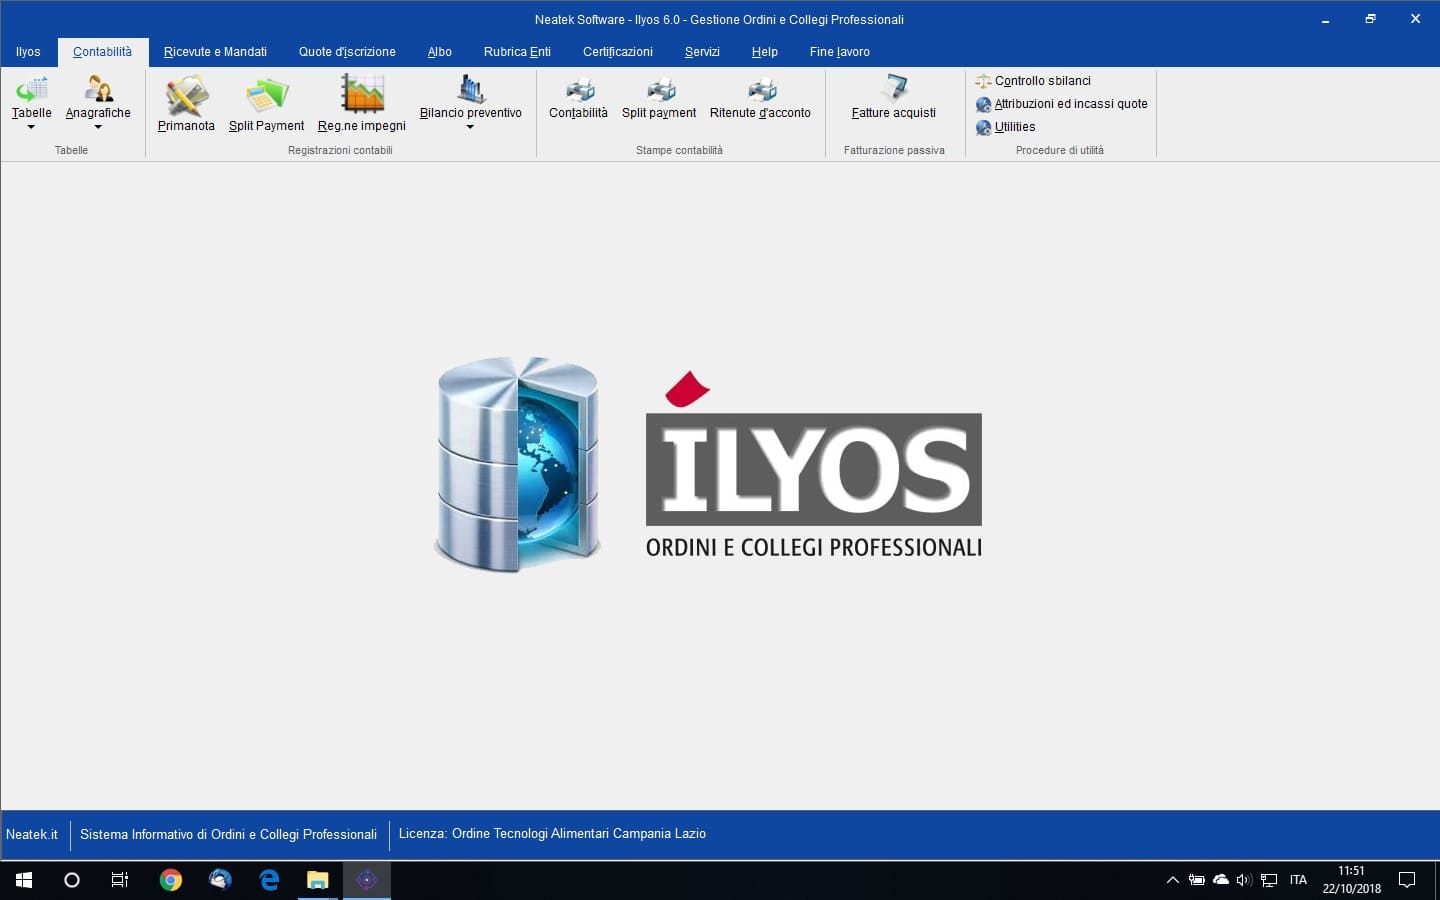Viewport: 1440px width, 900px height.
Task: Open the Help tab
Action: pos(765,52)
